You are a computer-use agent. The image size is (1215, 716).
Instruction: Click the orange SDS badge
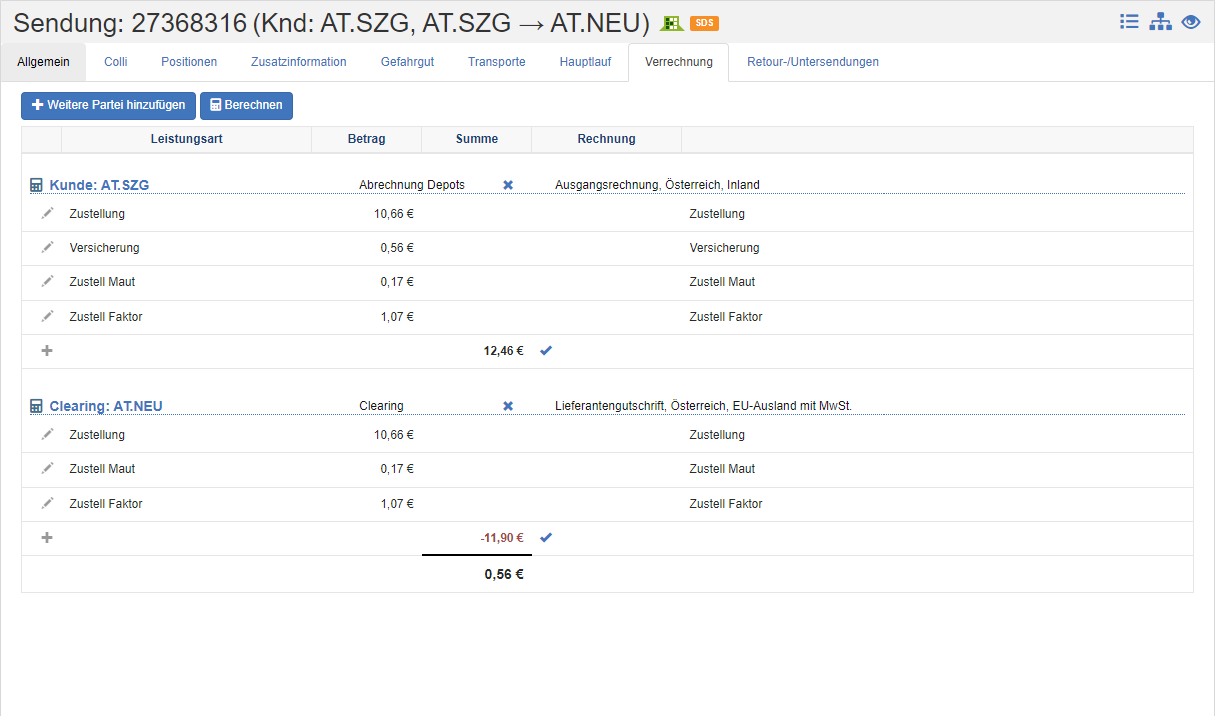coord(704,23)
